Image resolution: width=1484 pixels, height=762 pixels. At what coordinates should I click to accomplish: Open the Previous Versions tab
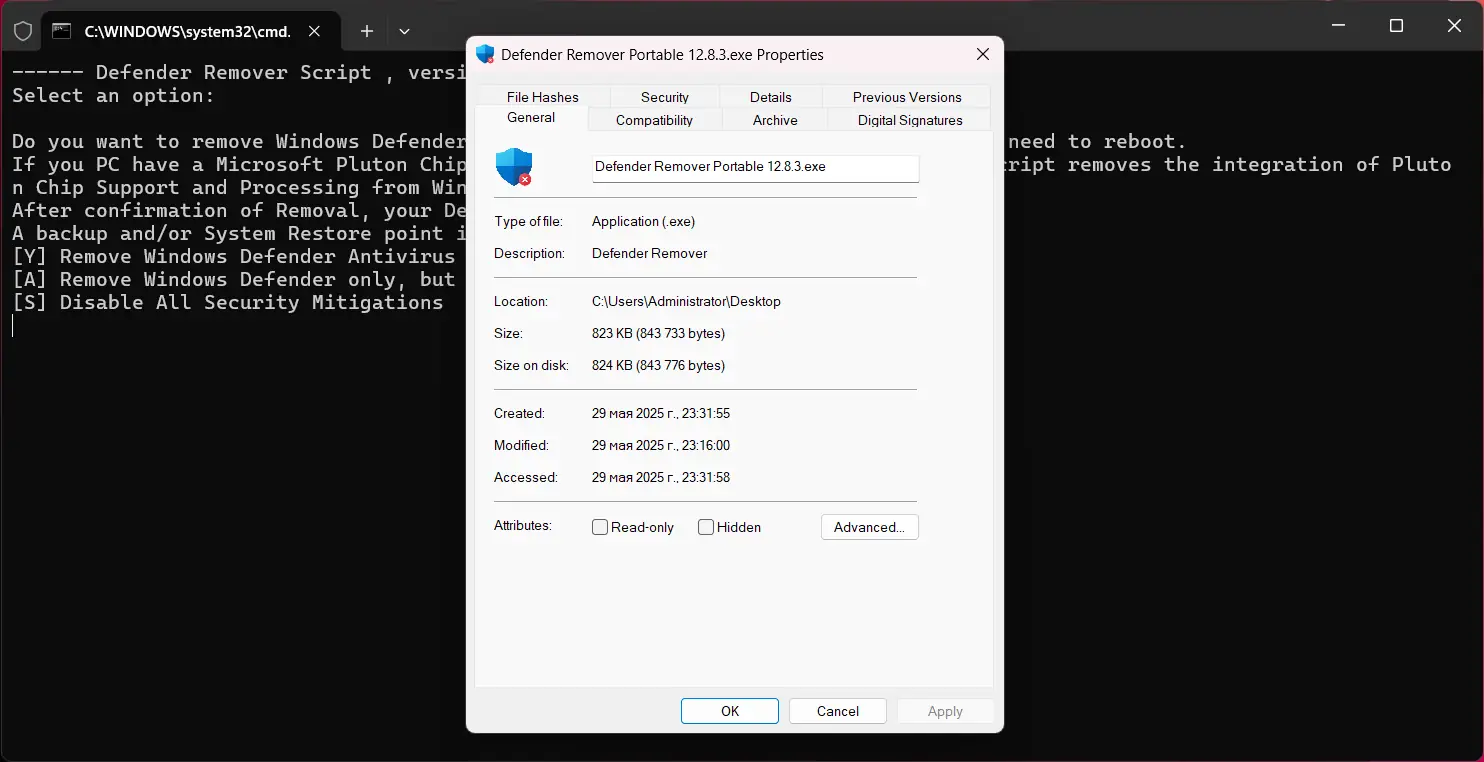[907, 97]
